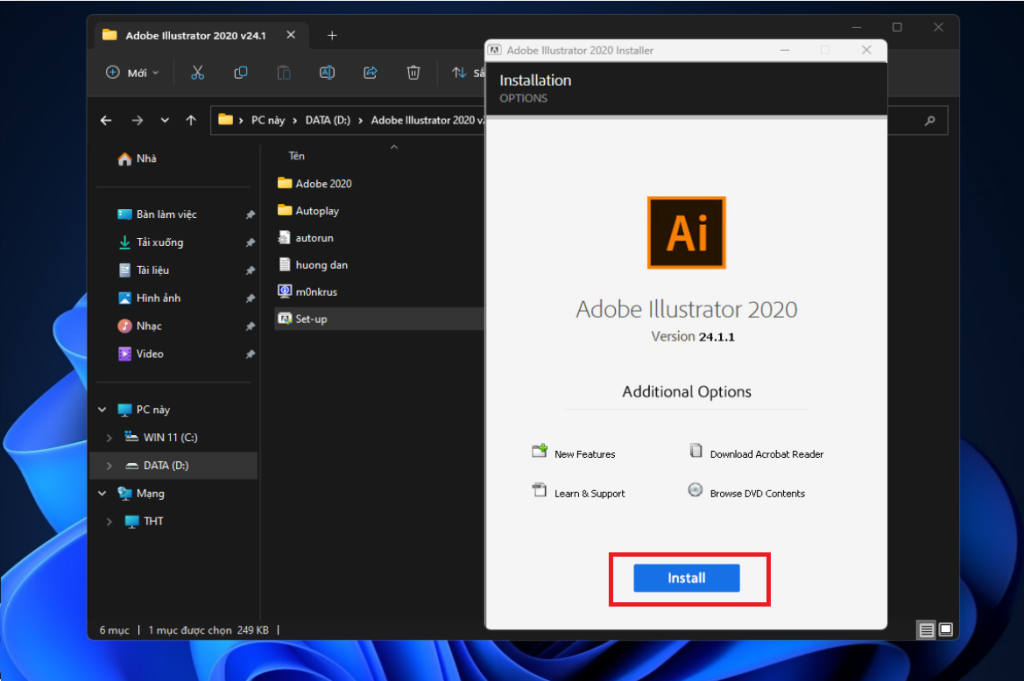Sort by the Tên column header
Screen dimensions: 1024x681
296,156
